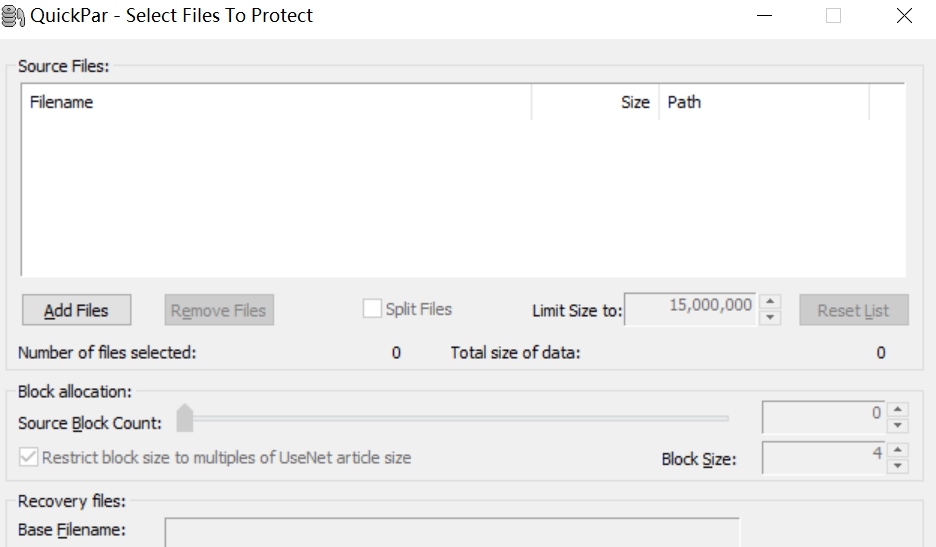Minimize the QuickPar window

click(765, 16)
